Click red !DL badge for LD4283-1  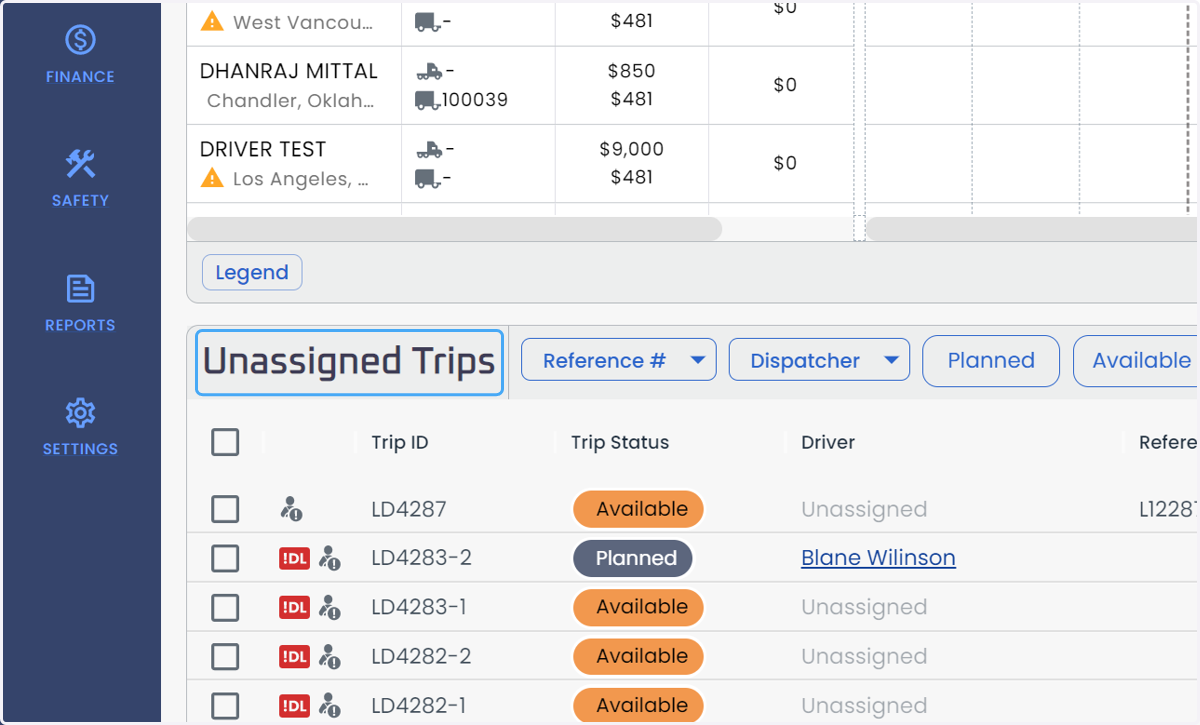pos(294,607)
